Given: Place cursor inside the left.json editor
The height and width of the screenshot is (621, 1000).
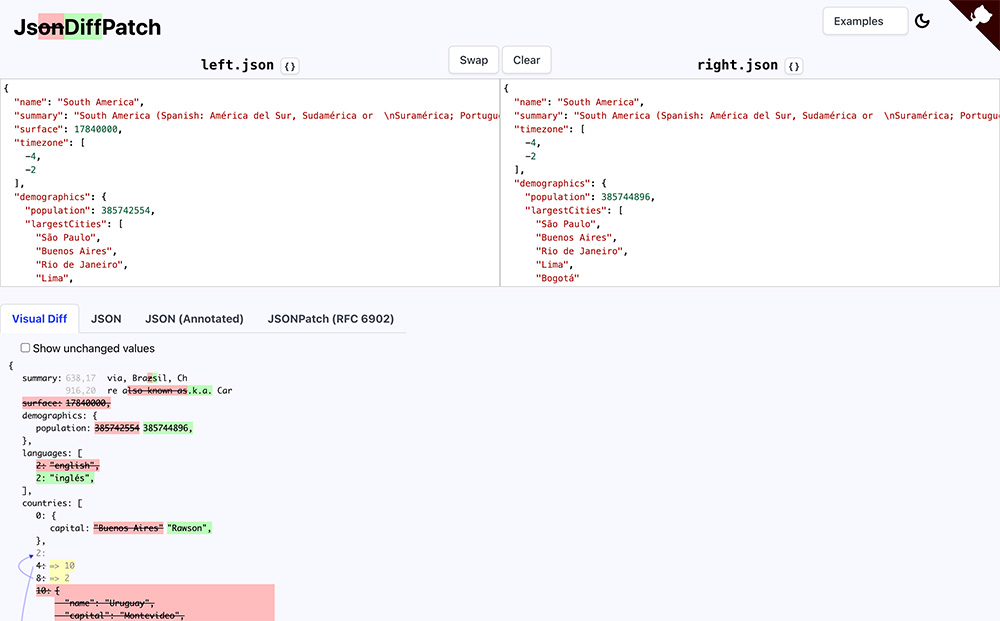Looking at the screenshot, I should pyautogui.click(x=250, y=180).
